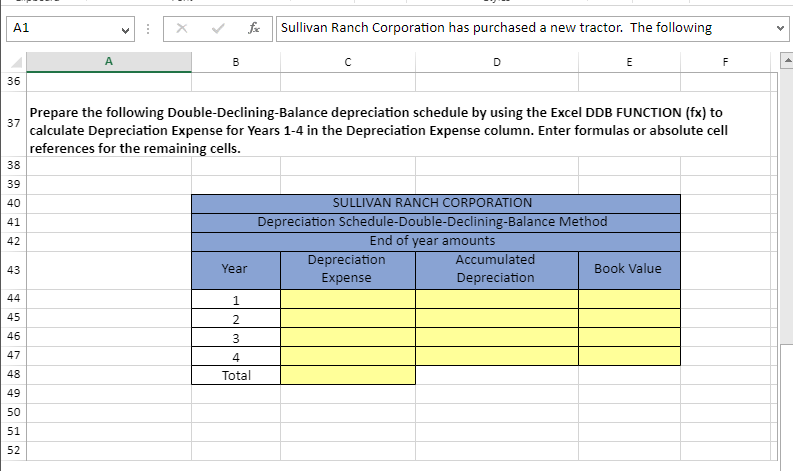Select row 43 header
Screen dimensions: 793x471
[x=14, y=270]
